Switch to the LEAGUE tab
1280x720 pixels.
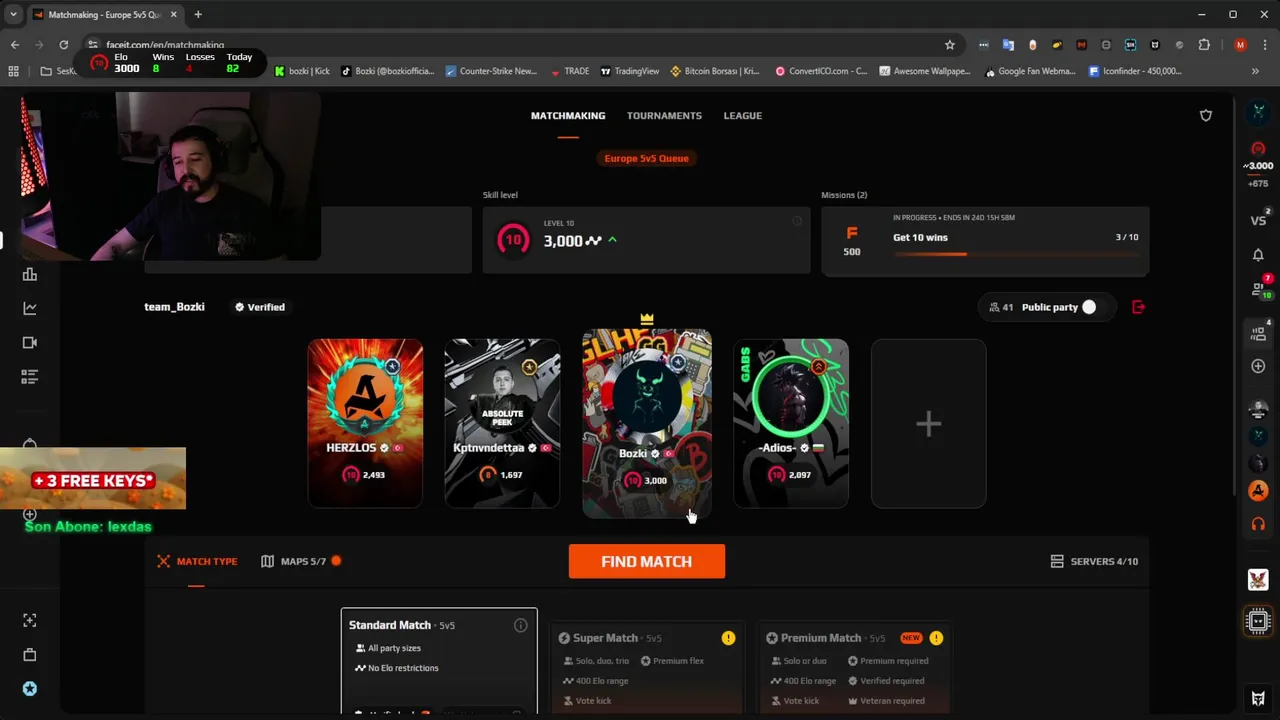tap(743, 116)
